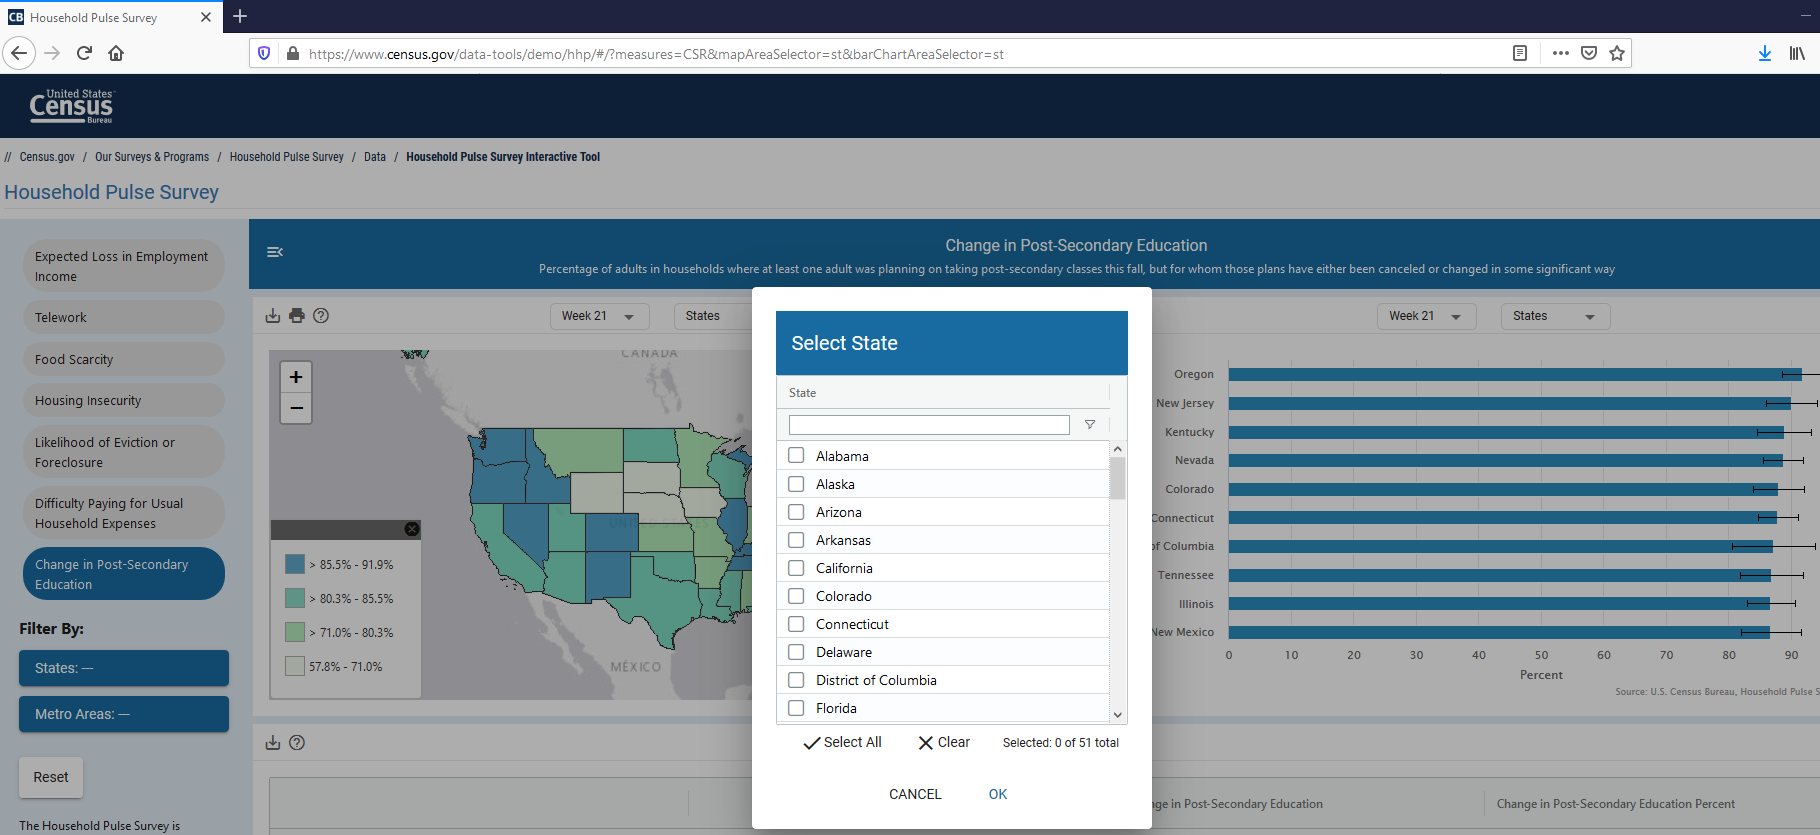Close the map legend panel
Screen dimensions: 1820x835
412,529
